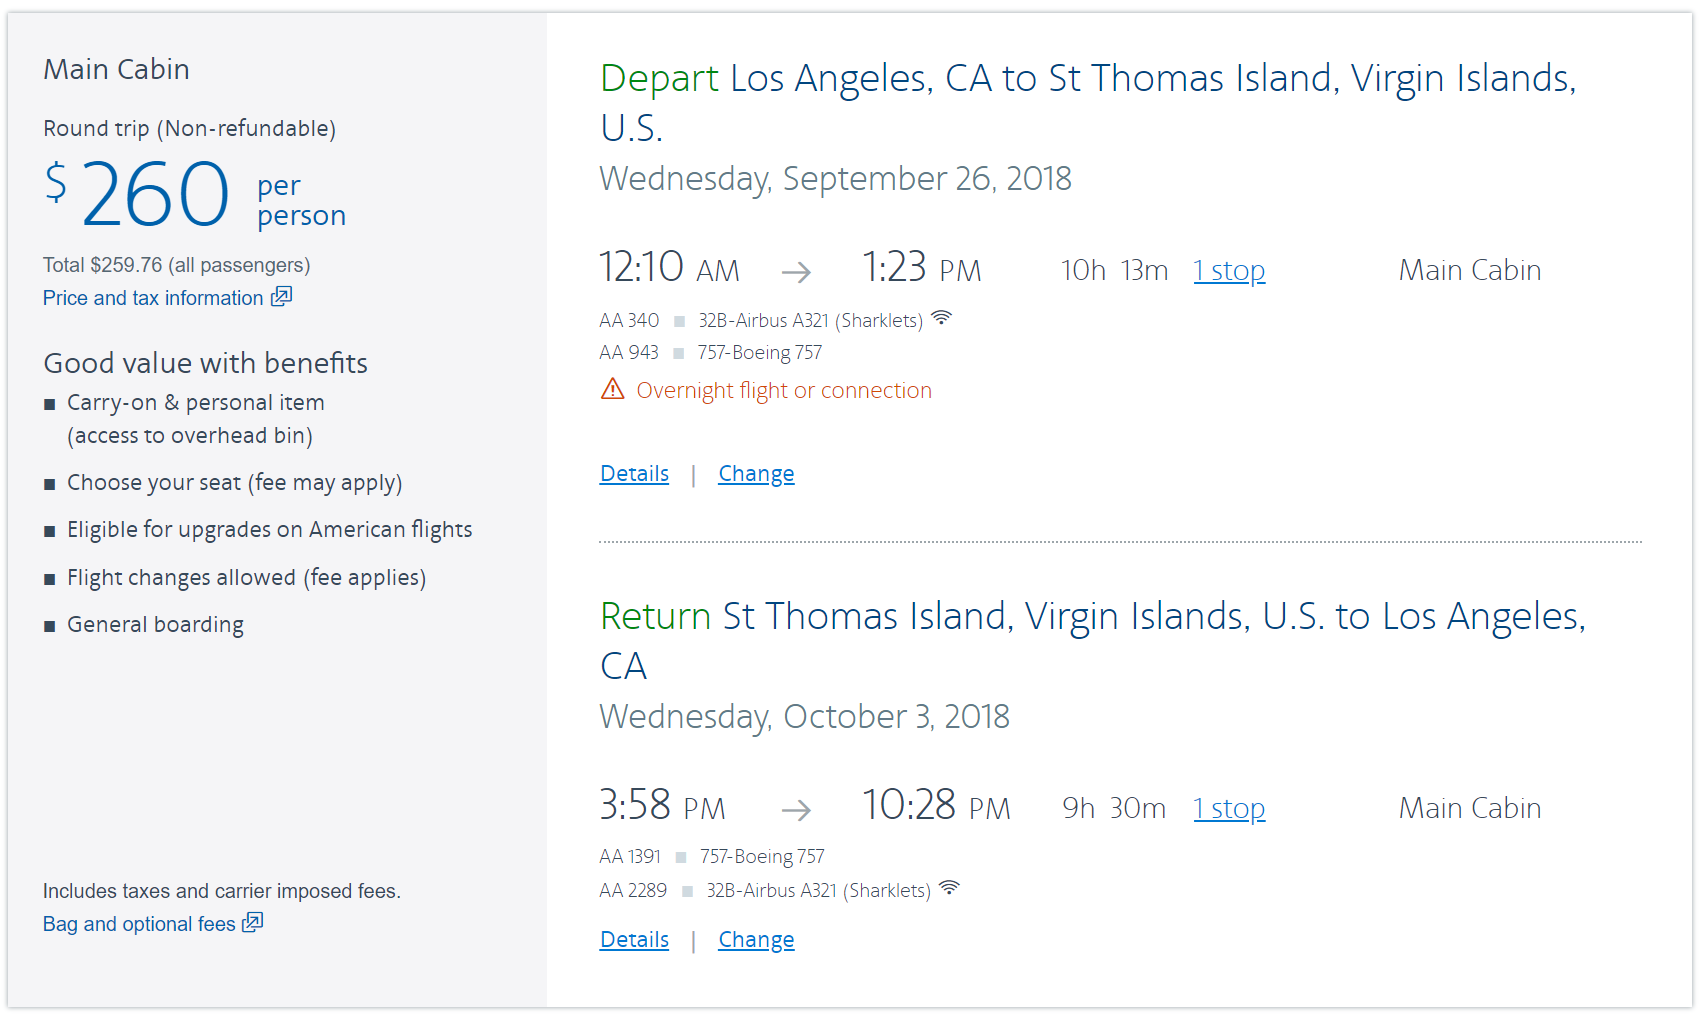Open Bag and optional fees link
Image resolution: width=1705 pixels, height=1018 pixels.
(x=139, y=924)
